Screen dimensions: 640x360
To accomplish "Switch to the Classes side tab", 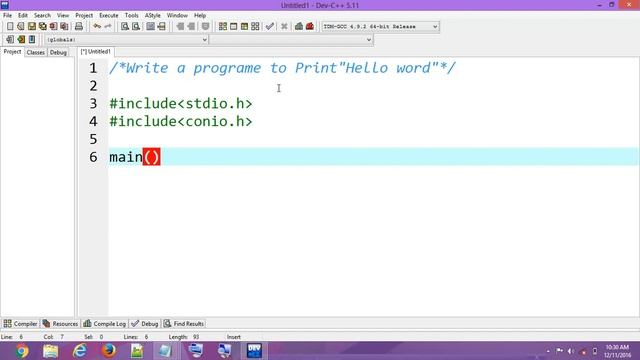I will pyautogui.click(x=36, y=52).
